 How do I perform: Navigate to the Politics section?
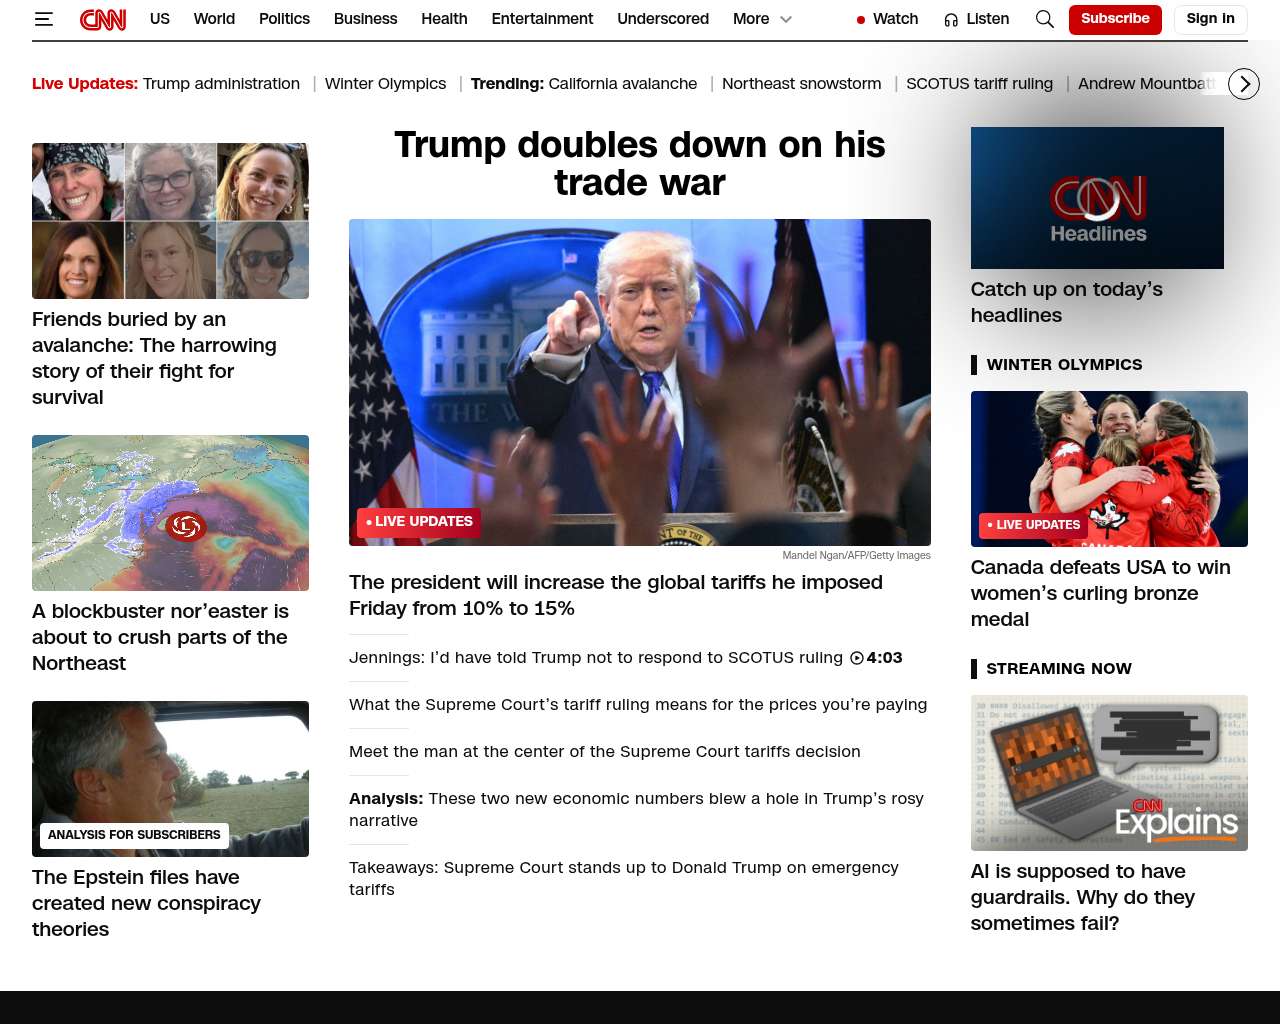tap(284, 19)
